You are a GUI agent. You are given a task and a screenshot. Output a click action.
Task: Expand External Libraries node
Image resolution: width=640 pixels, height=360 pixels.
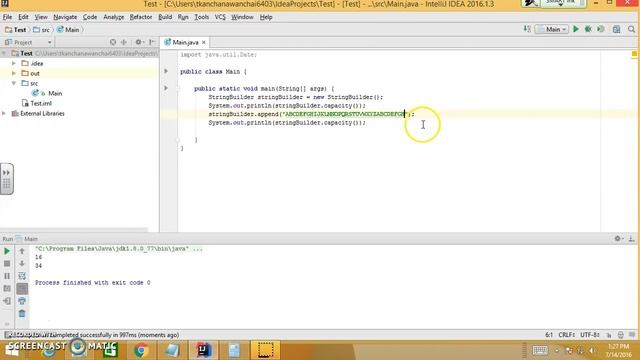(x=4, y=113)
